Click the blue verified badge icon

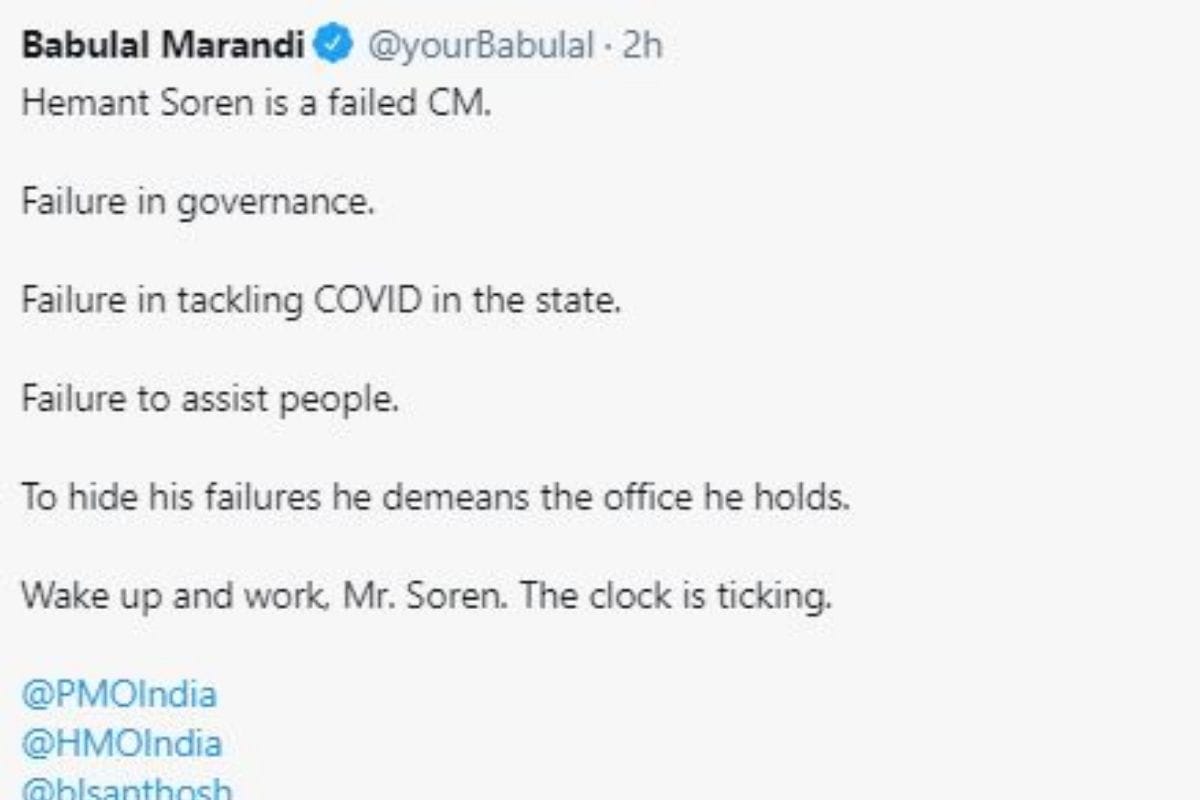333,45
